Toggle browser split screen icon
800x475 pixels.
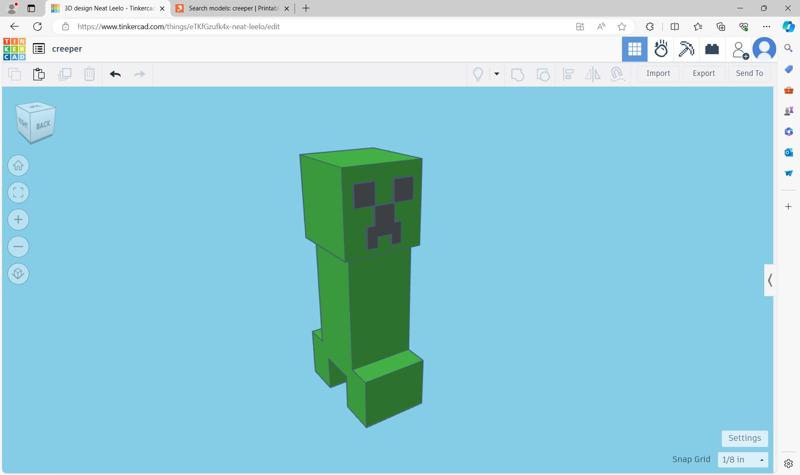pos(674,27)
